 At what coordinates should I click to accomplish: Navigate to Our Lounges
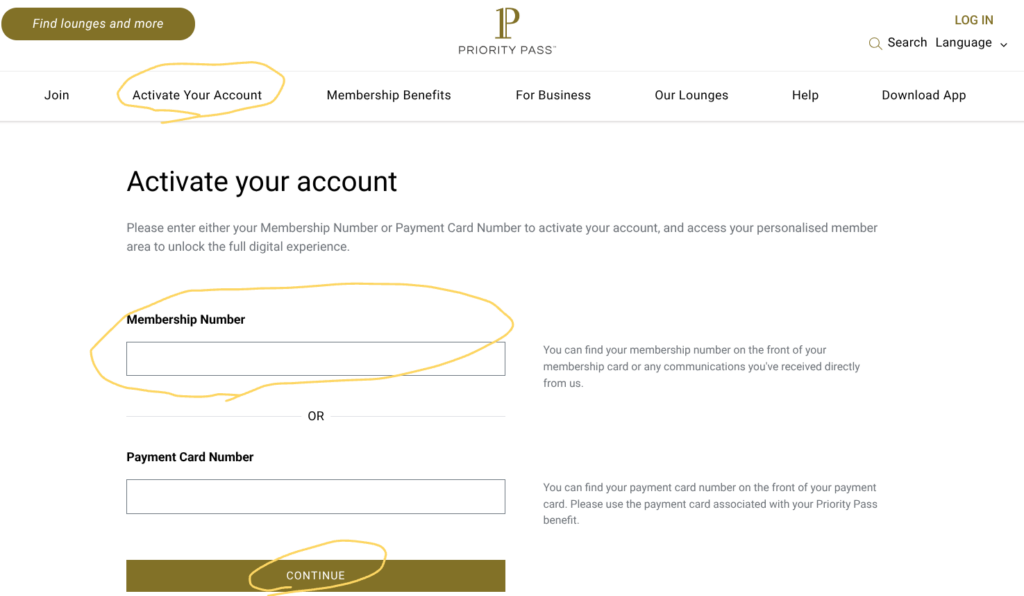coord(691,95)
